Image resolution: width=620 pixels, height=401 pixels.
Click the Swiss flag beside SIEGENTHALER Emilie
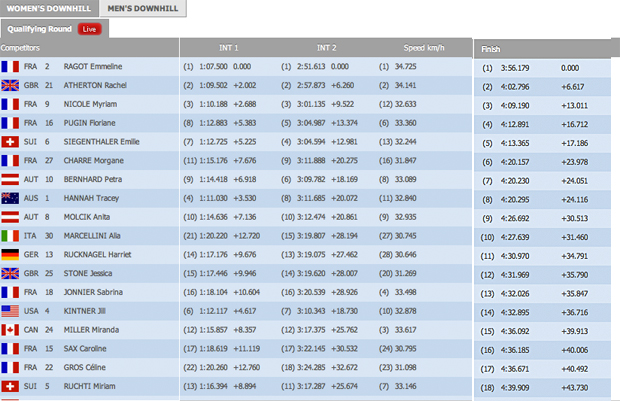point(10,141)
